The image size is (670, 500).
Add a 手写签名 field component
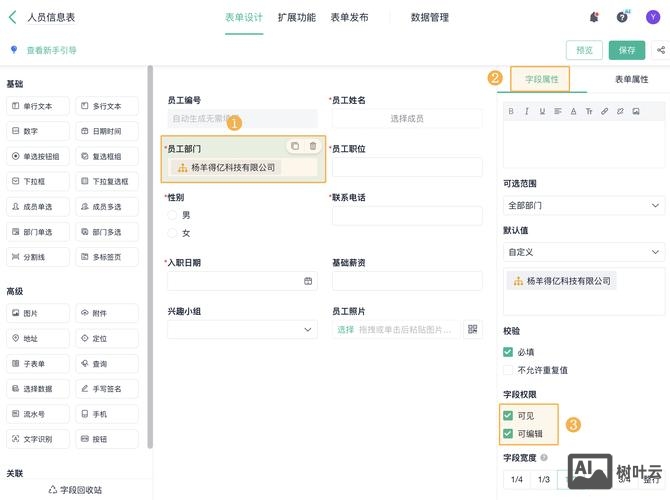coord(107,389)
